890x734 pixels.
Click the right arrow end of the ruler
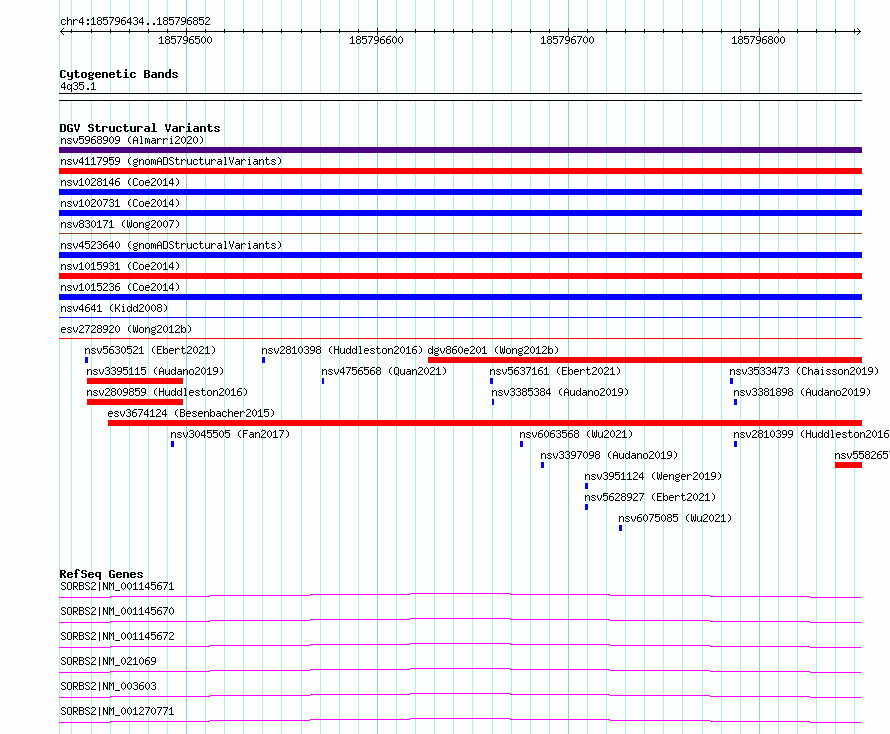pos(858,31)
